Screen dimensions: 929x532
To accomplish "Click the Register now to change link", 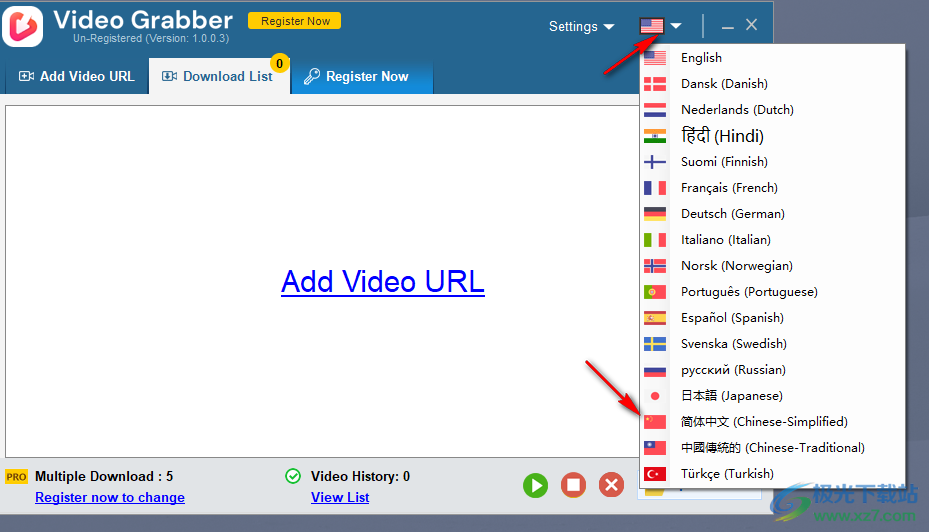I will tap(110, 497).
